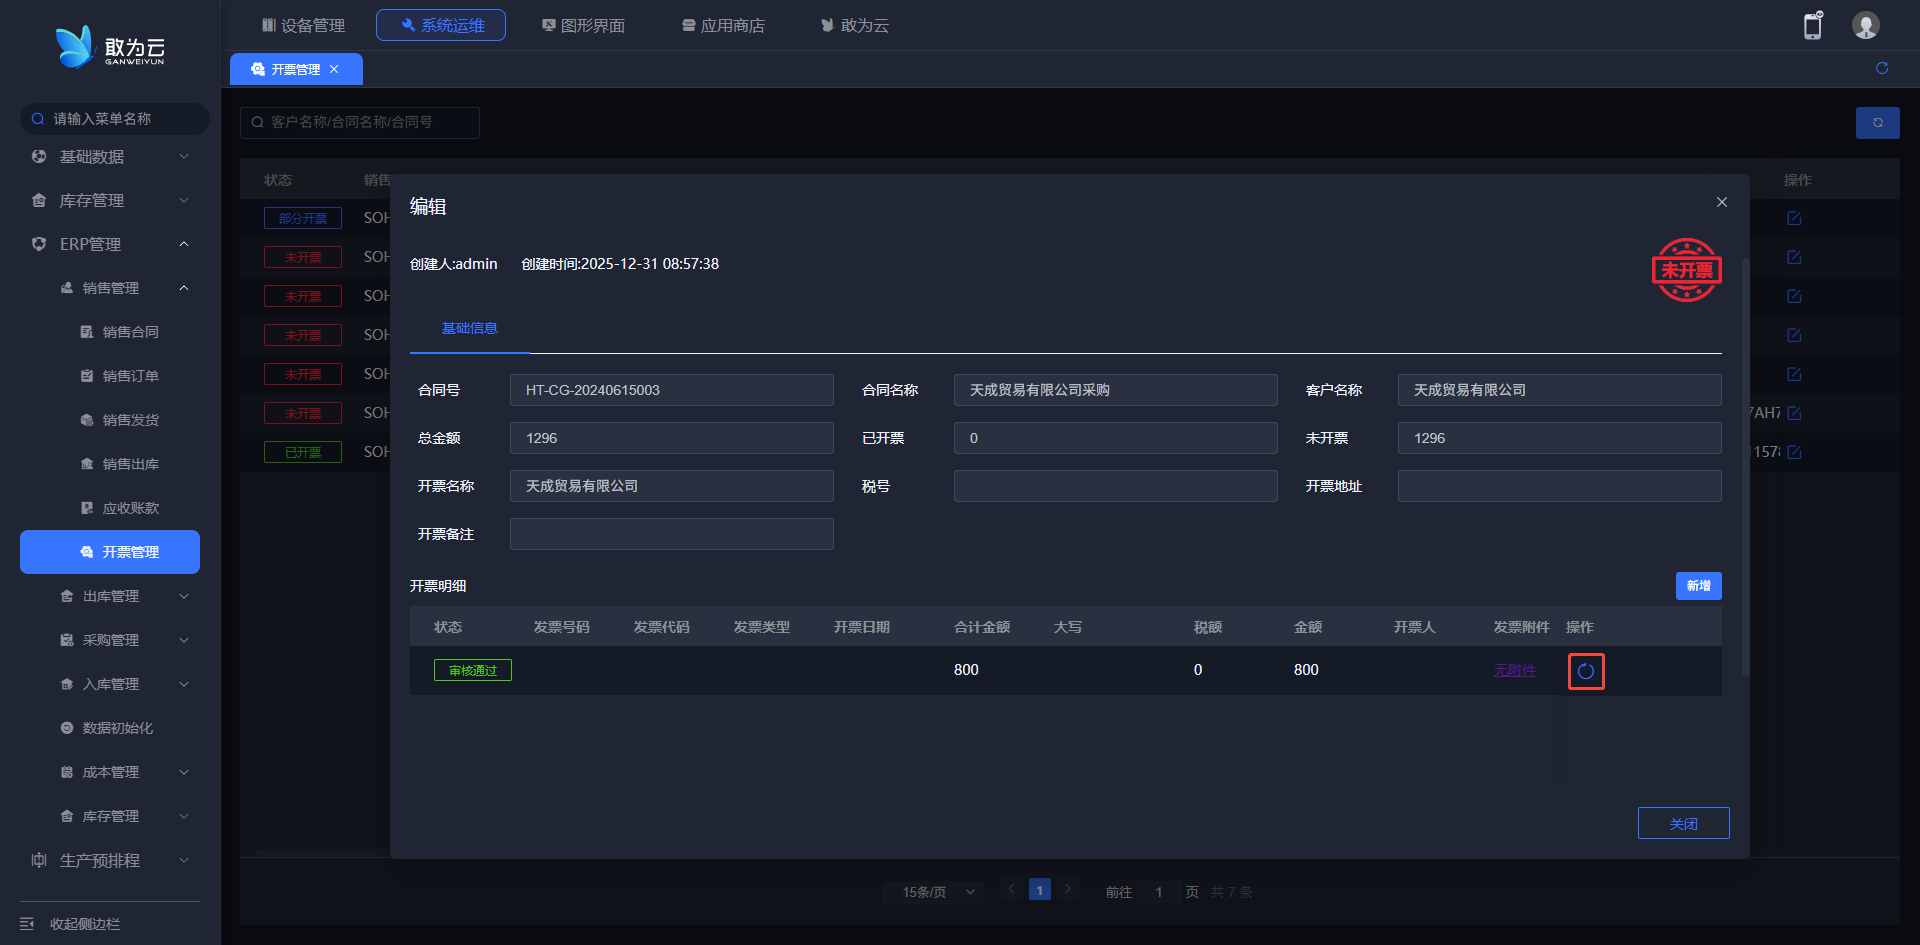The height and width of the screenshot is (945, 1920).
Task: Click 收起侧边栏 to collapse sidebar
Action: coord(84,923)
